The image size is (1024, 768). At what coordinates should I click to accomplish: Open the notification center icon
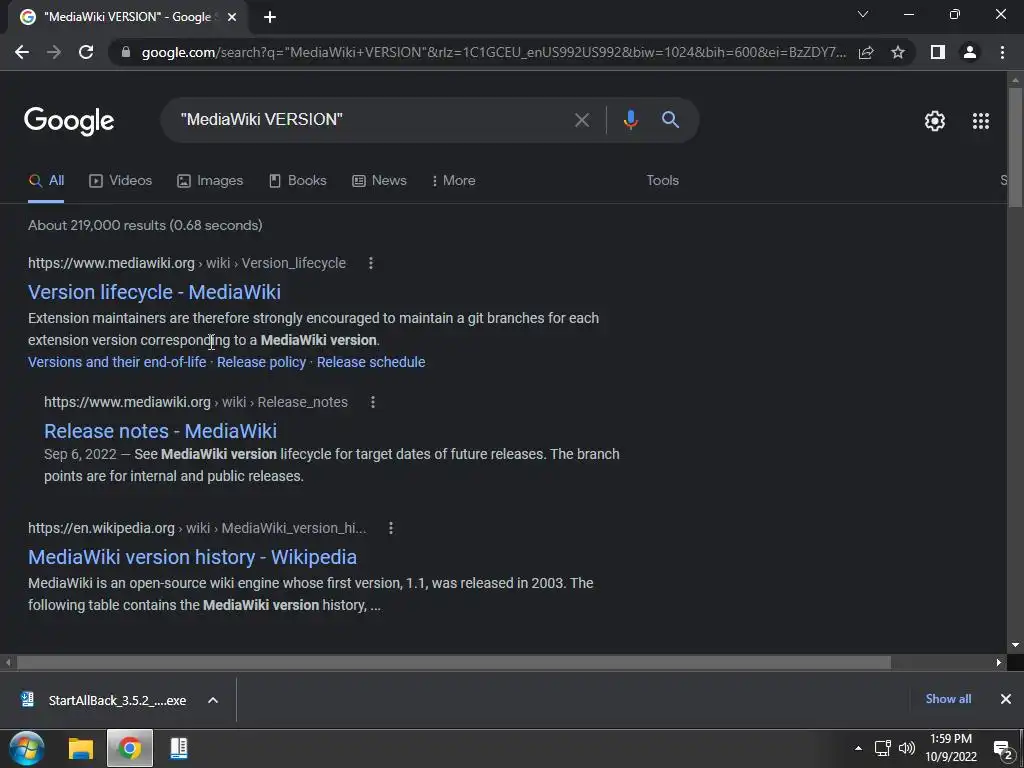[1002, 749]
